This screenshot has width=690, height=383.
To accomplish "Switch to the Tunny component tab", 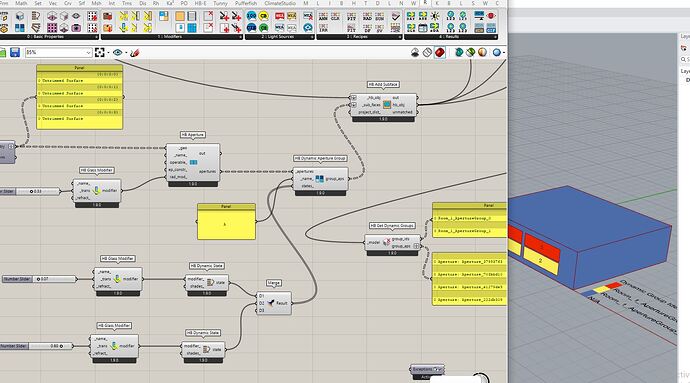I will [220, 3].
